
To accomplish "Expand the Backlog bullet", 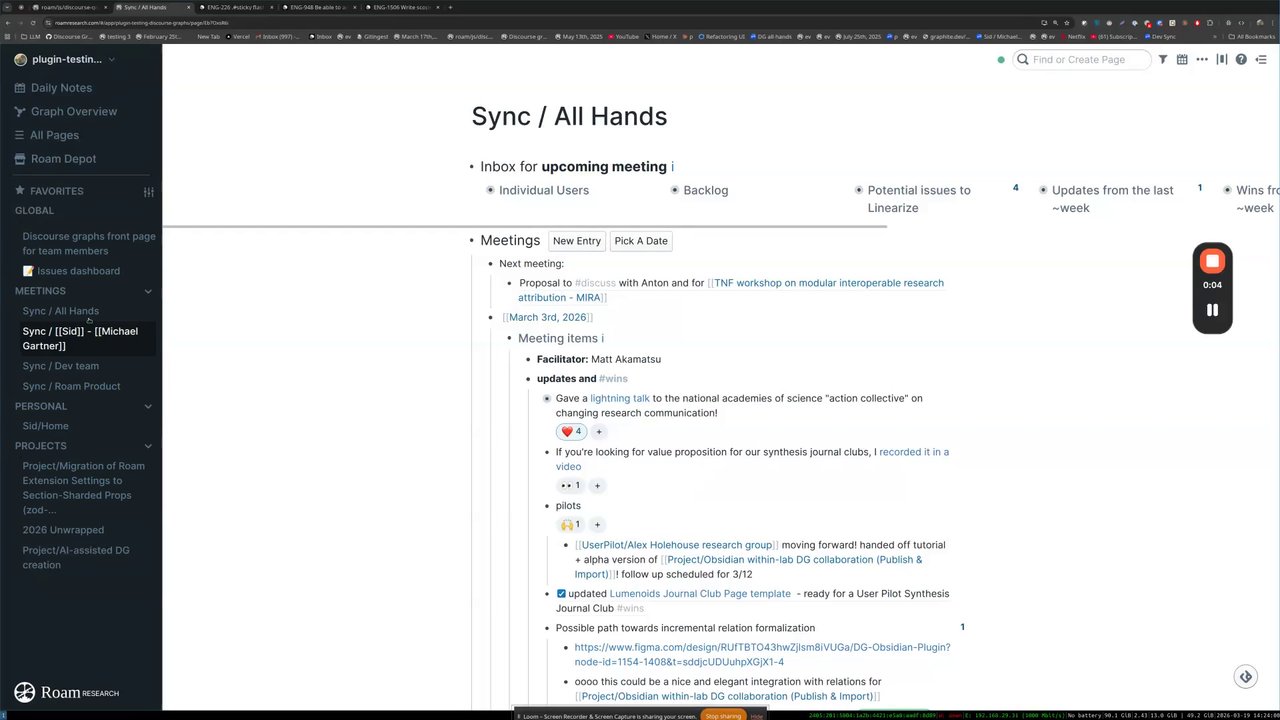I will tap(675, 190).
